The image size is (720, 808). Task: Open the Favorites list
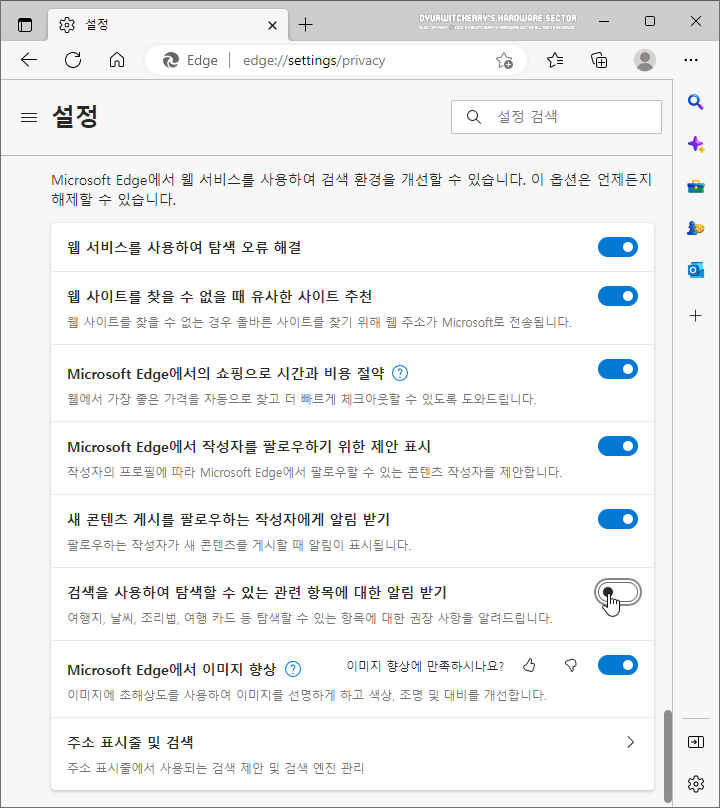(555, 60)
